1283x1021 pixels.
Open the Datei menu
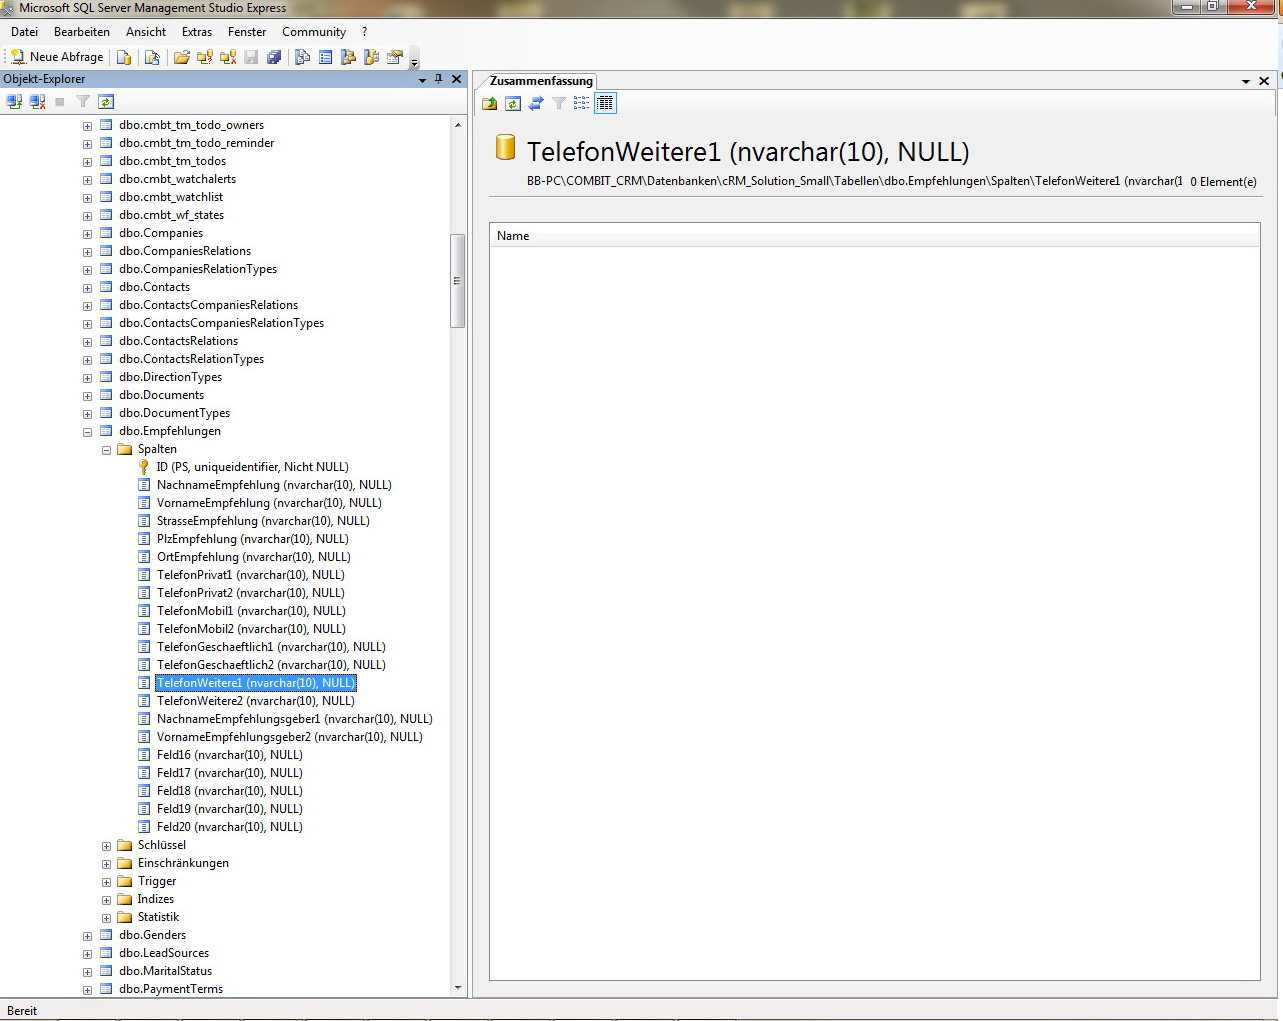click(x=24, y=32)
